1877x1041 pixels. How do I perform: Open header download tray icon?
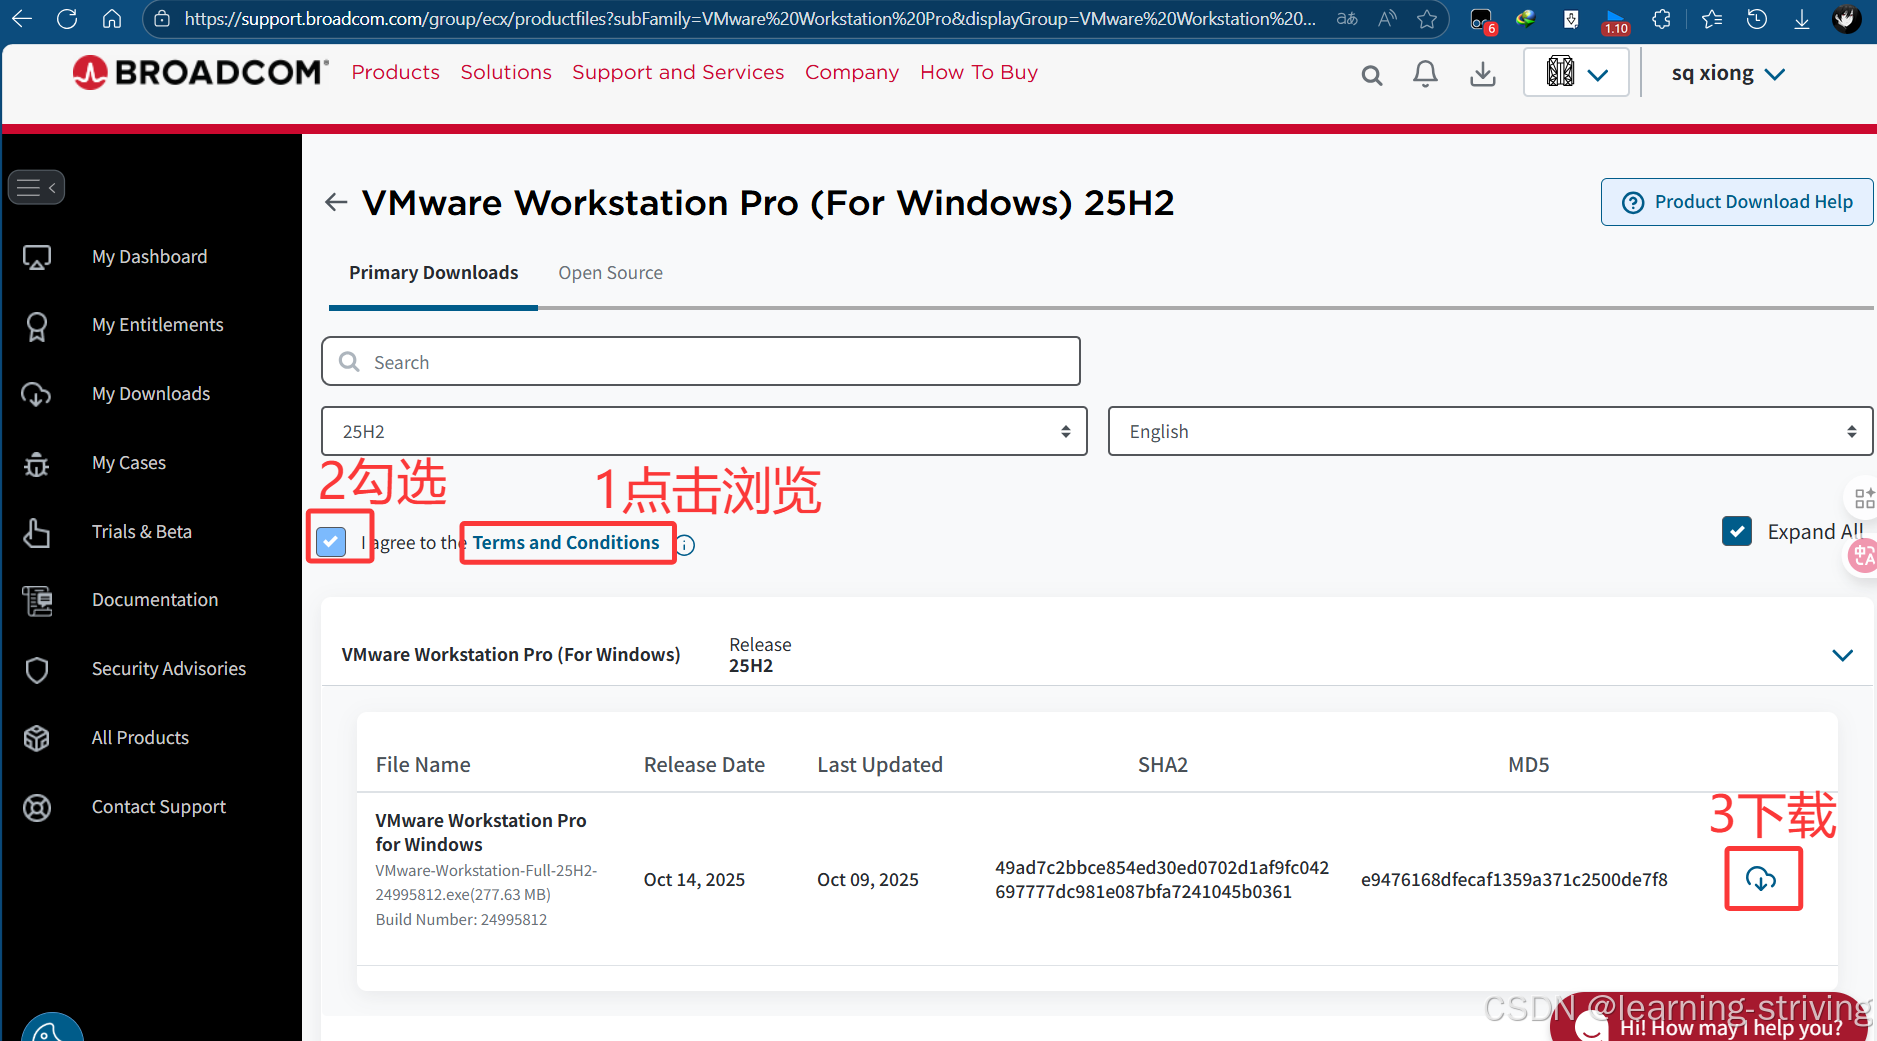[x=1483, y=74]
